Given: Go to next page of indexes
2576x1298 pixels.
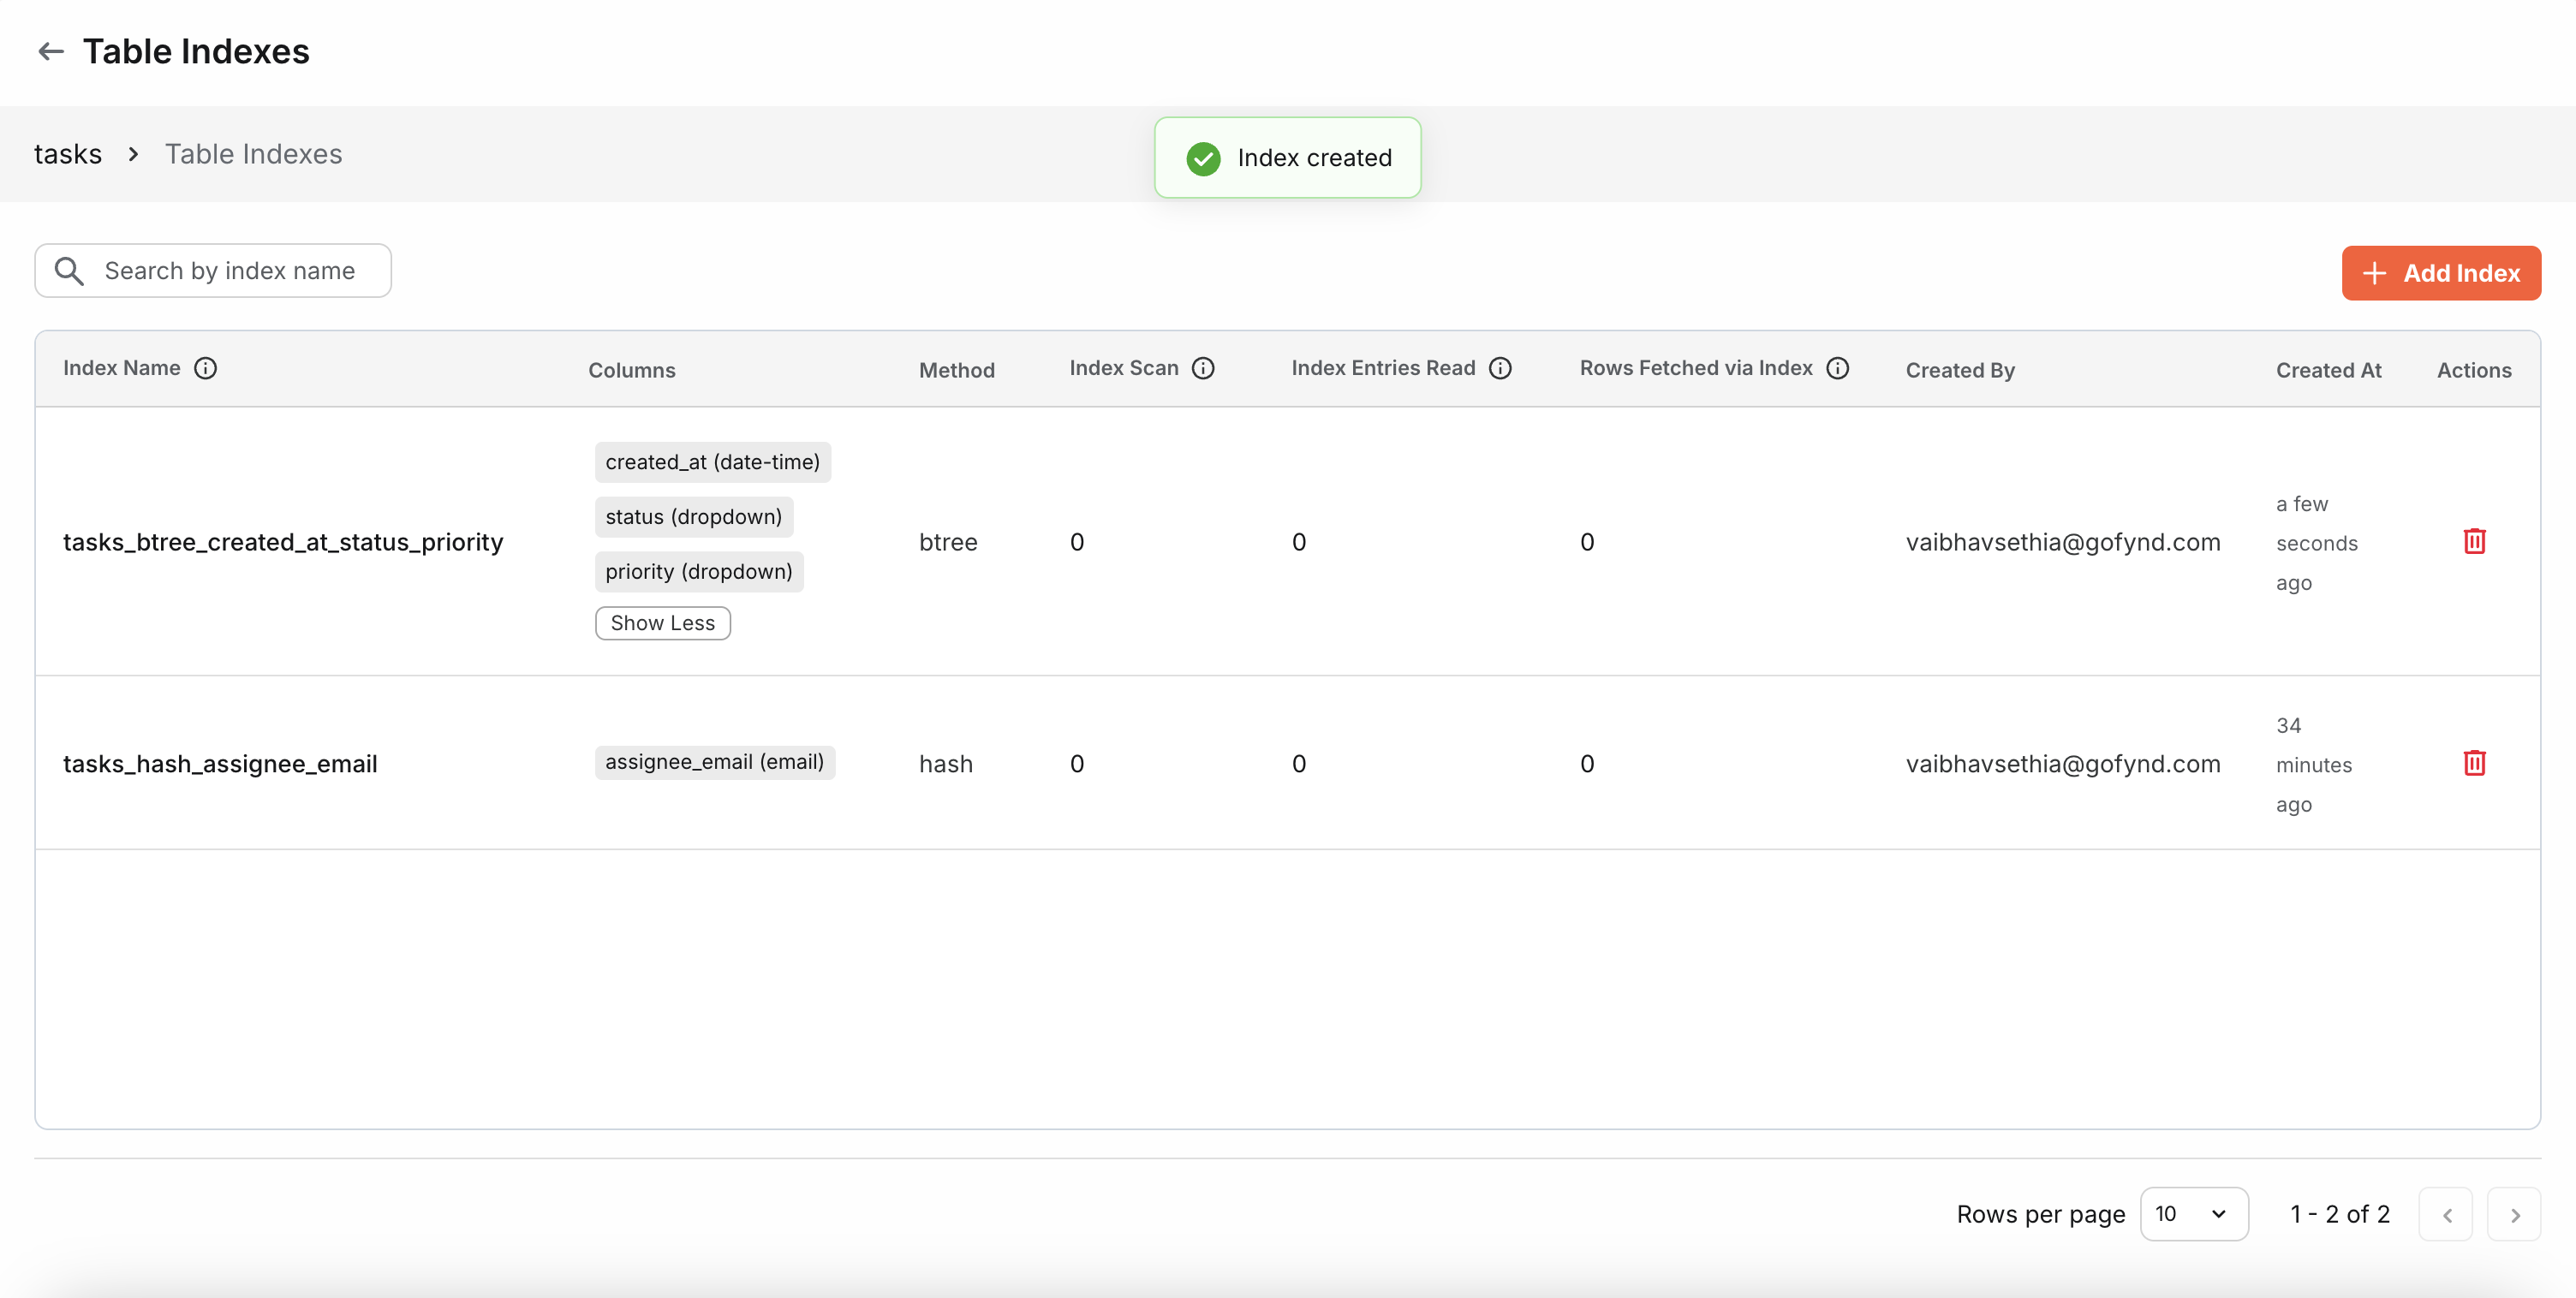Looking at the screenshot, I should pyautogui.click(x=2514, y=1215).
